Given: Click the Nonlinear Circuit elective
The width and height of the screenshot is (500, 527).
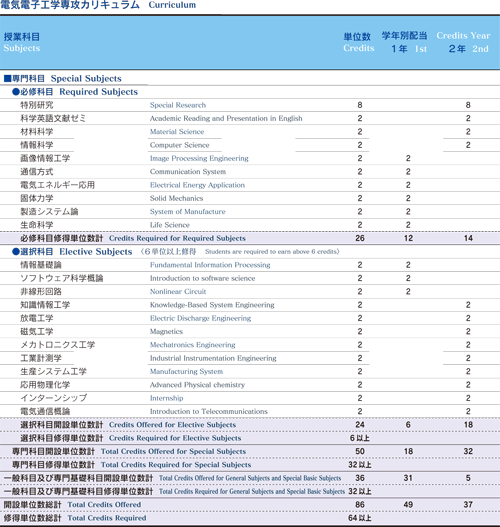Looking at the screenshot, I should [178, 291].
